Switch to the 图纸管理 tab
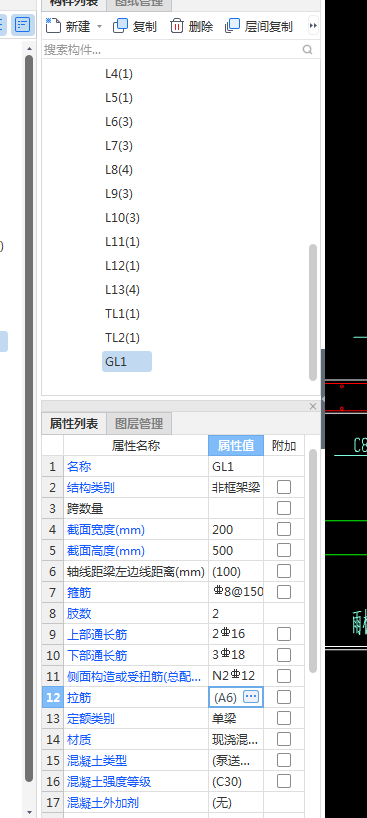The width and height of the screenshot is (367, 818). tap(138, 3)
